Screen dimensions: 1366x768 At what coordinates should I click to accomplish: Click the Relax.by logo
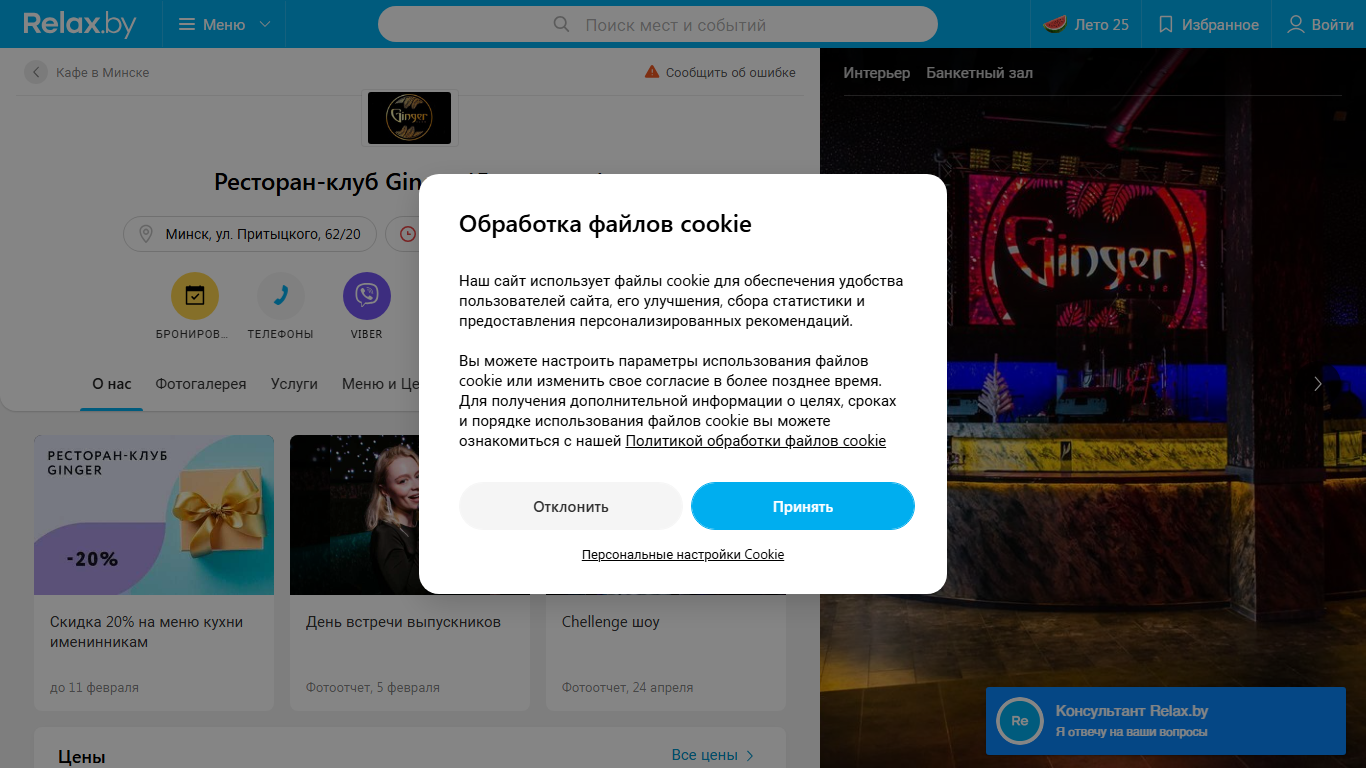point(80,24)
